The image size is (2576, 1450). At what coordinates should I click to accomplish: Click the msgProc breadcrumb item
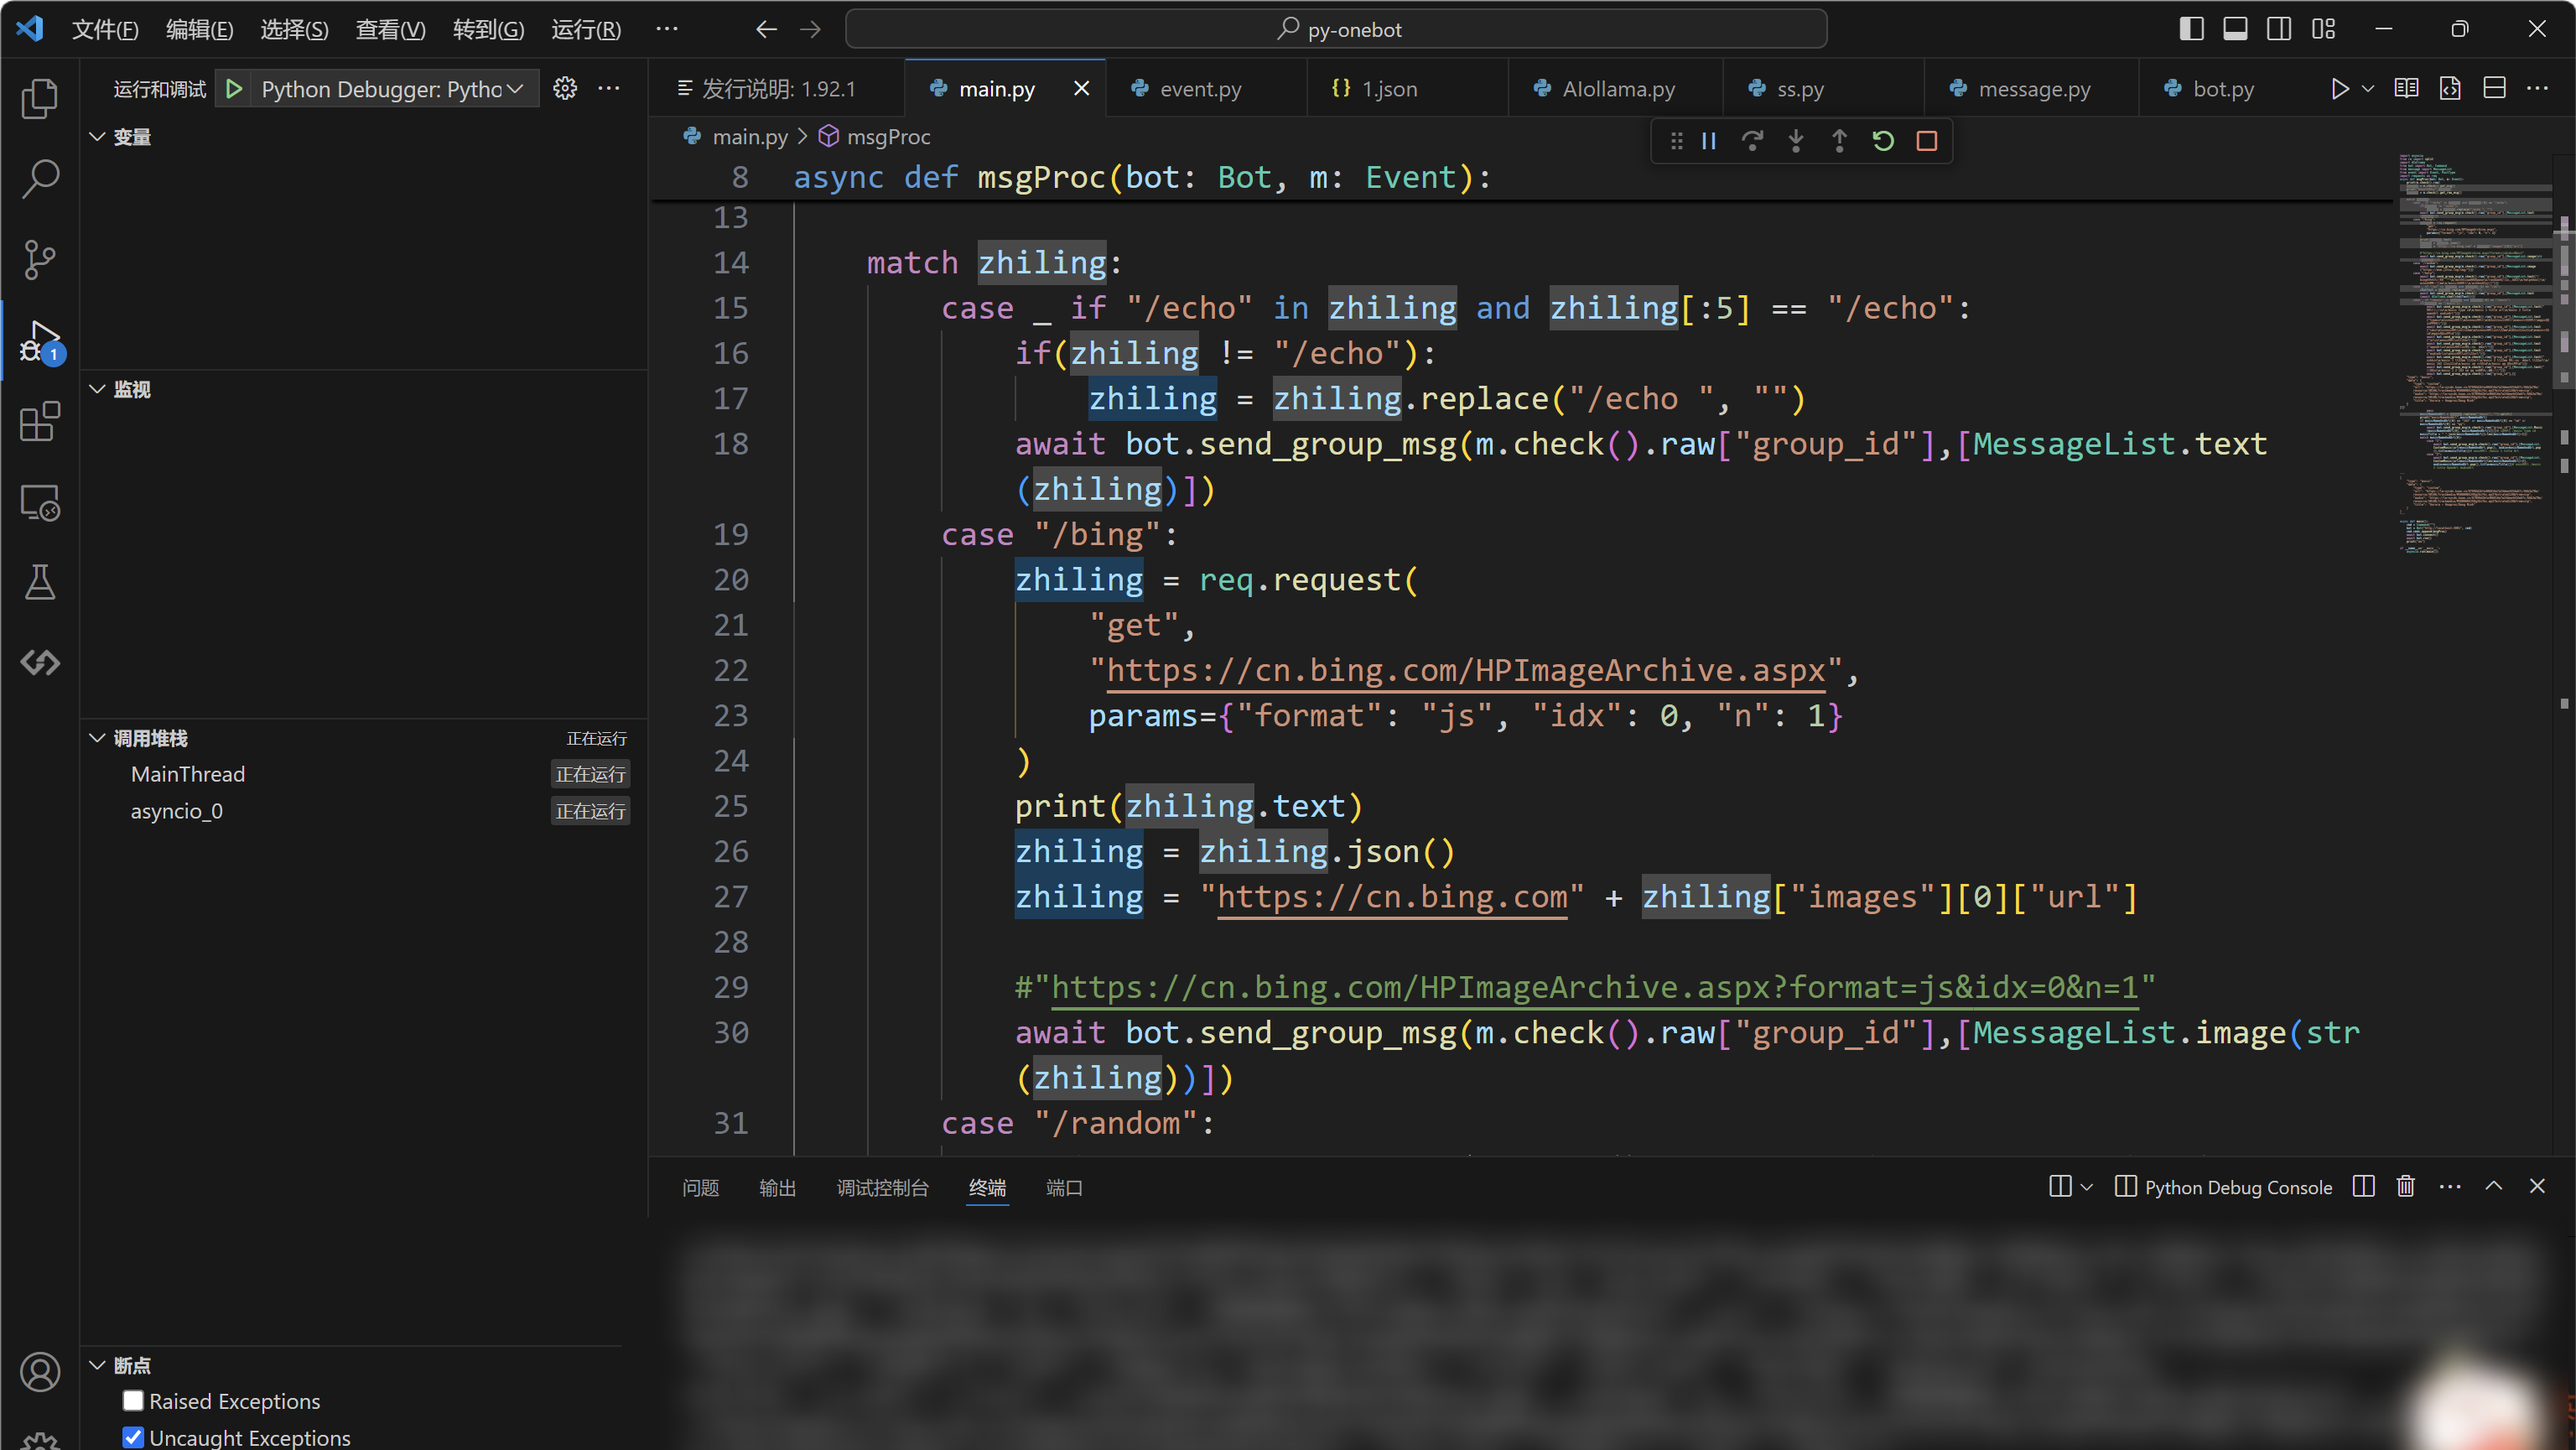(888, 137)
